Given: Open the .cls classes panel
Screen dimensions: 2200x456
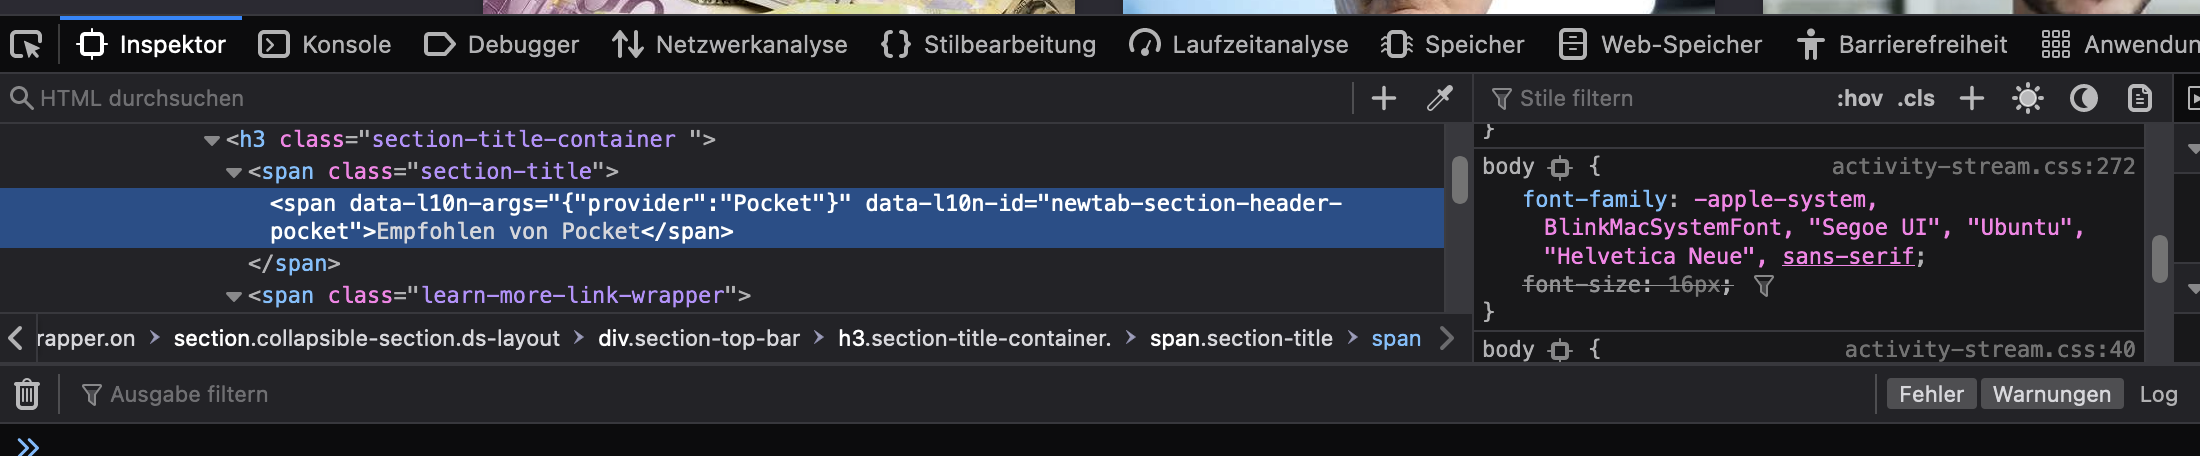Looking at the screenshot, I should pyautogui.click(x=1916, y=98).
